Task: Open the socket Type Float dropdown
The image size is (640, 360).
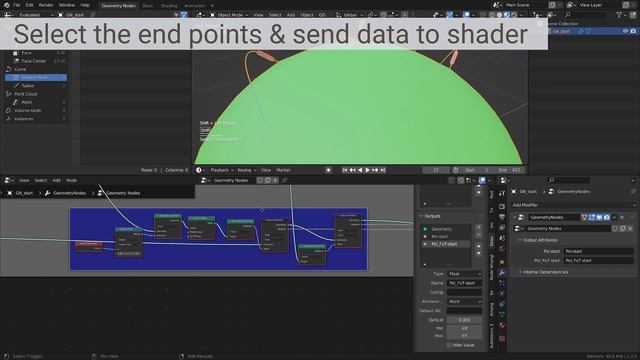Action: 464,274
